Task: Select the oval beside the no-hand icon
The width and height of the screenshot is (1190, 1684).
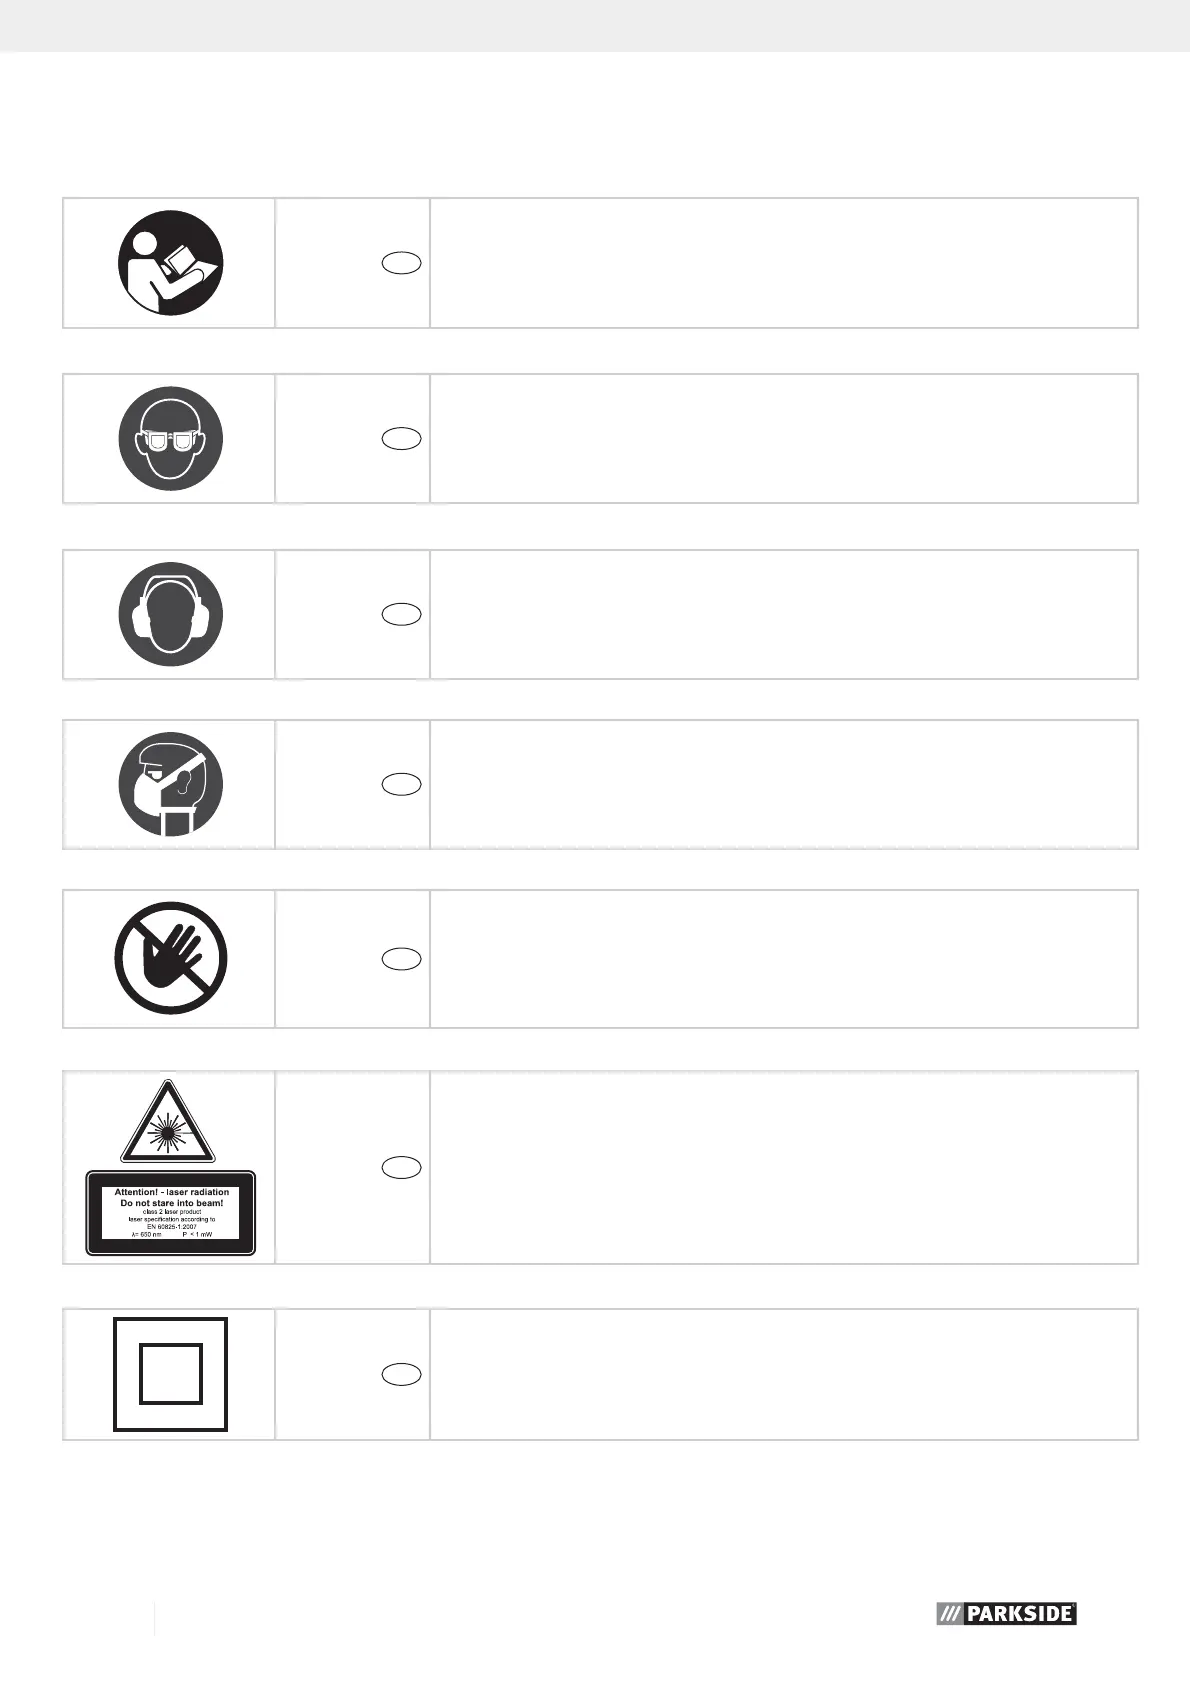Action: pos(401,959)
